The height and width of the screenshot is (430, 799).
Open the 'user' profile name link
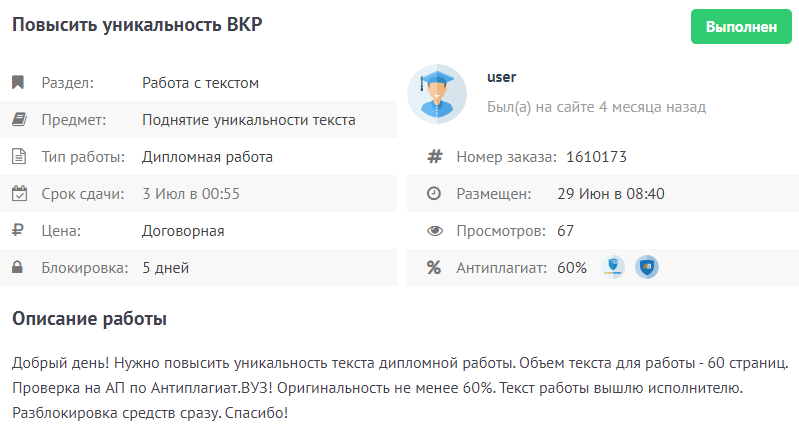[x=501, y=77]
